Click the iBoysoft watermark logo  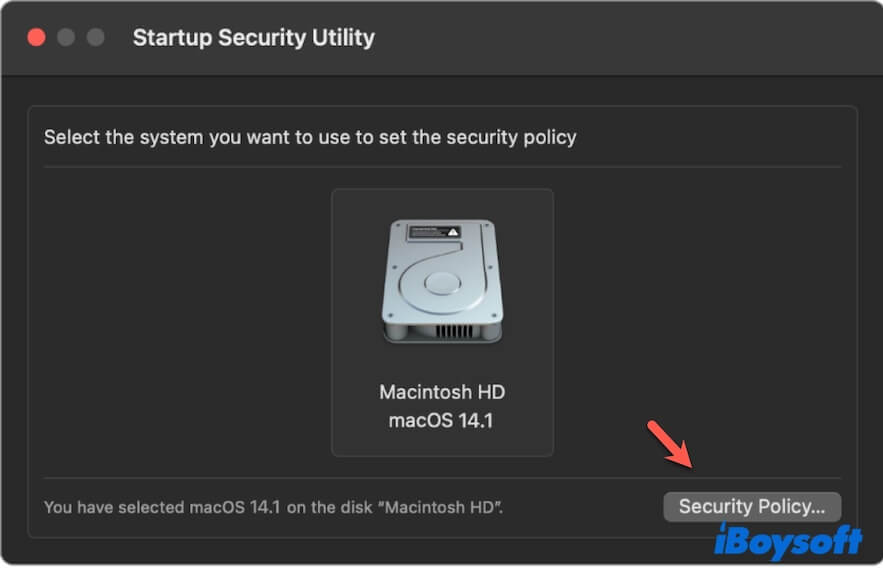[788, 541]
